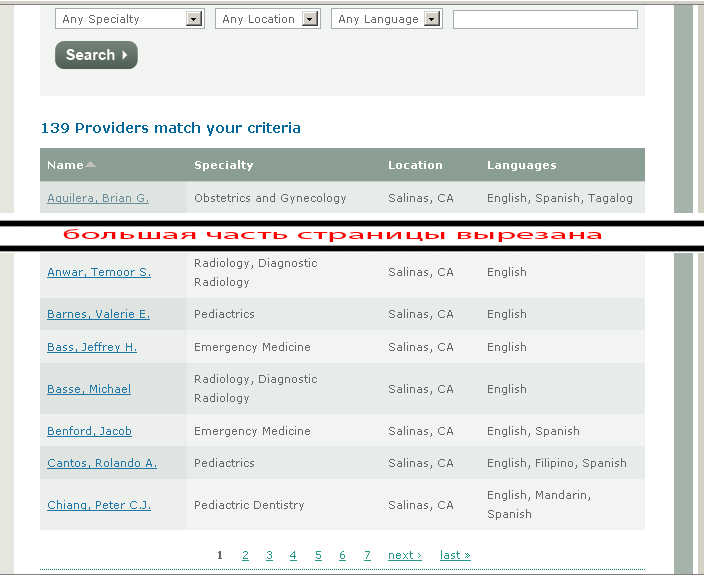This screenshot has width=704, height=576.
Task: Go to results page 2
Action: pyautogui.click(x=245, y=555)
